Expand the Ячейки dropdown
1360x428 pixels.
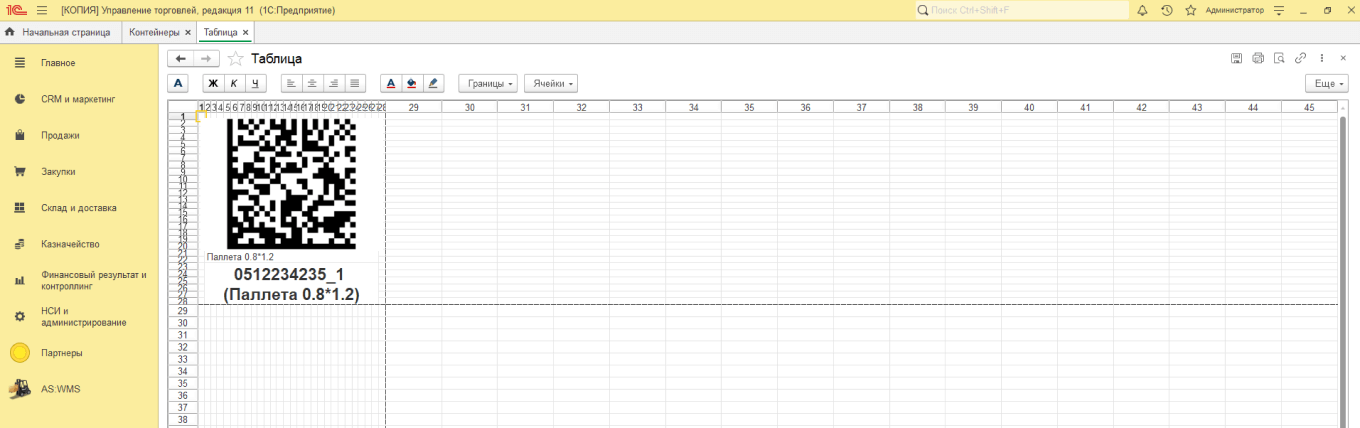pyautogui.click(x=551, y=83)
